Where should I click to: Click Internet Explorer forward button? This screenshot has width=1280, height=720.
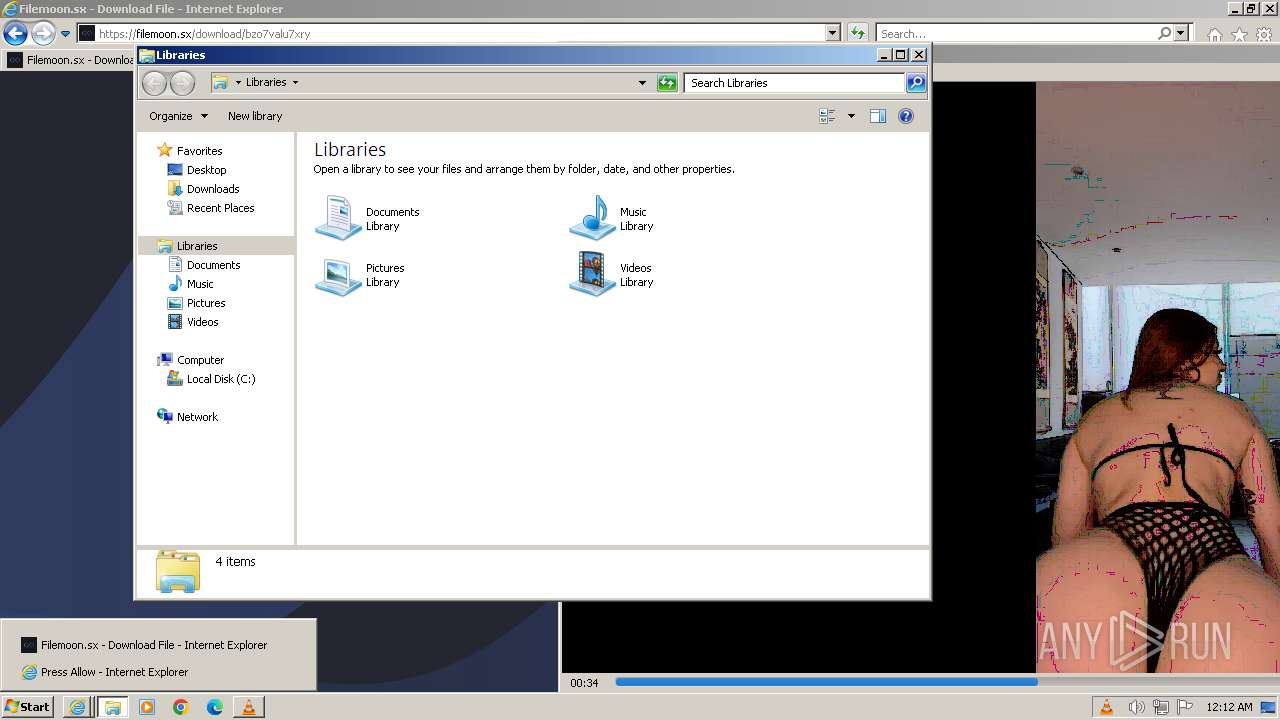click(x=42, y=33)
